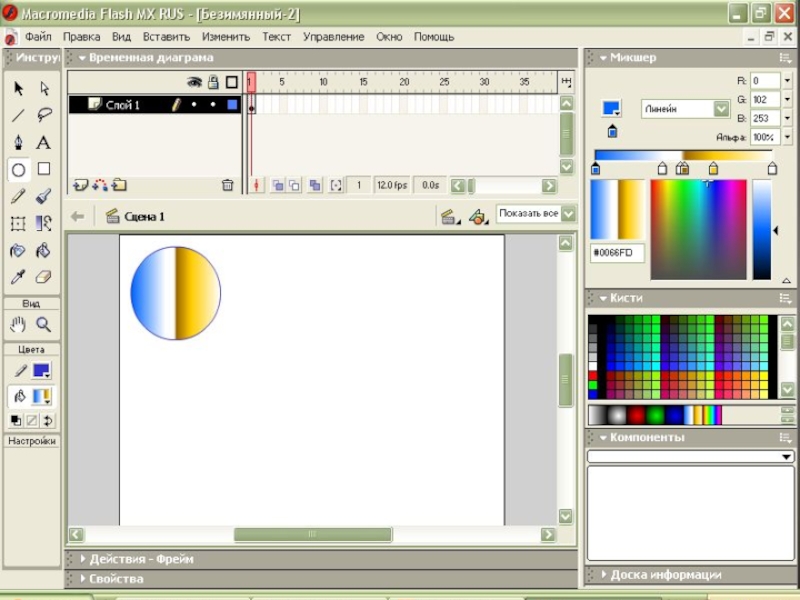Click the Сцена 1 scene label

point(144,217)
